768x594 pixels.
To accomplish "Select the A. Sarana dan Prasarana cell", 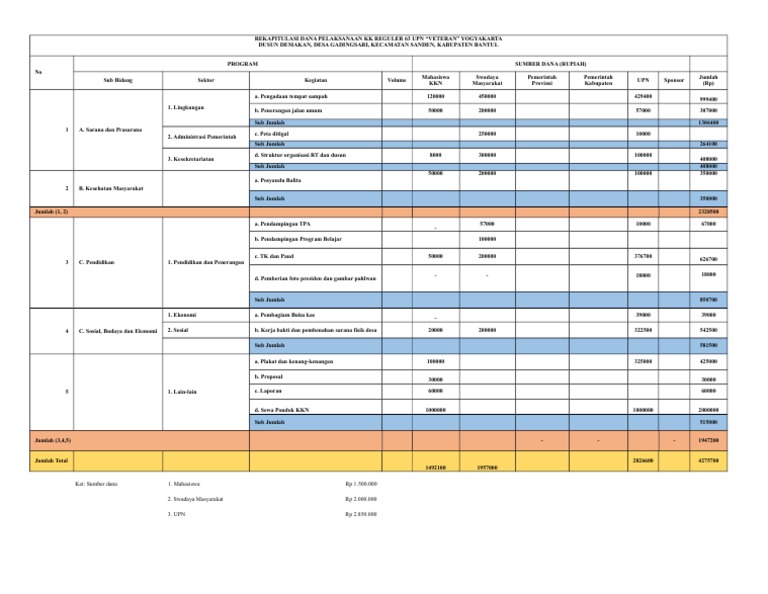I will point(118,130).
